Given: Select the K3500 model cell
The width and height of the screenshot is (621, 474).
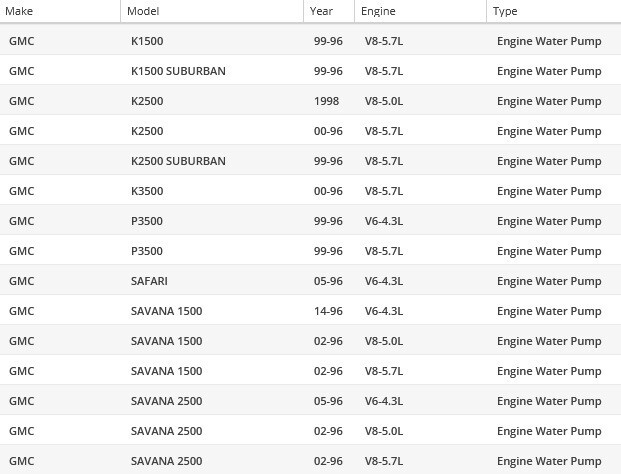Looking at the screenshot, I should [147, 191].
